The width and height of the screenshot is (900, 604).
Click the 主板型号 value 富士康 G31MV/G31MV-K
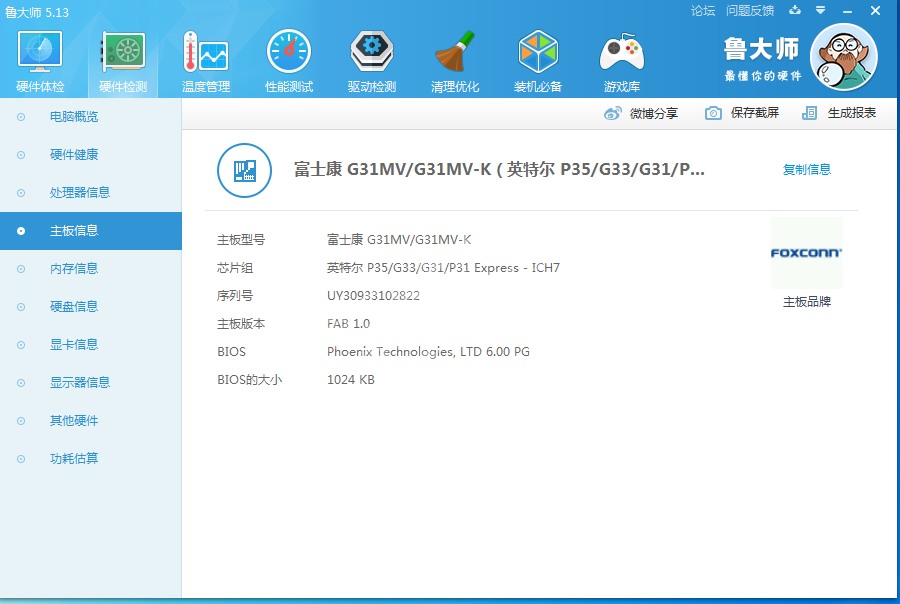pyautogui.click(x=399, y=239)
